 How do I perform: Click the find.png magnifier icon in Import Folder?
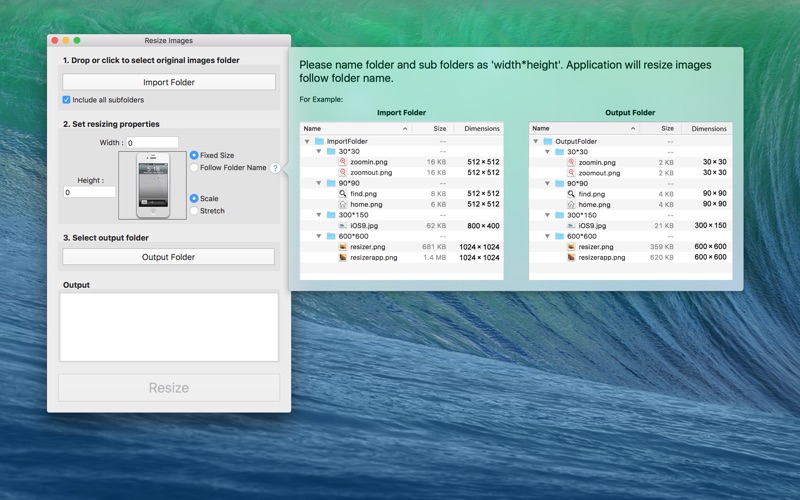pos(343,193)
